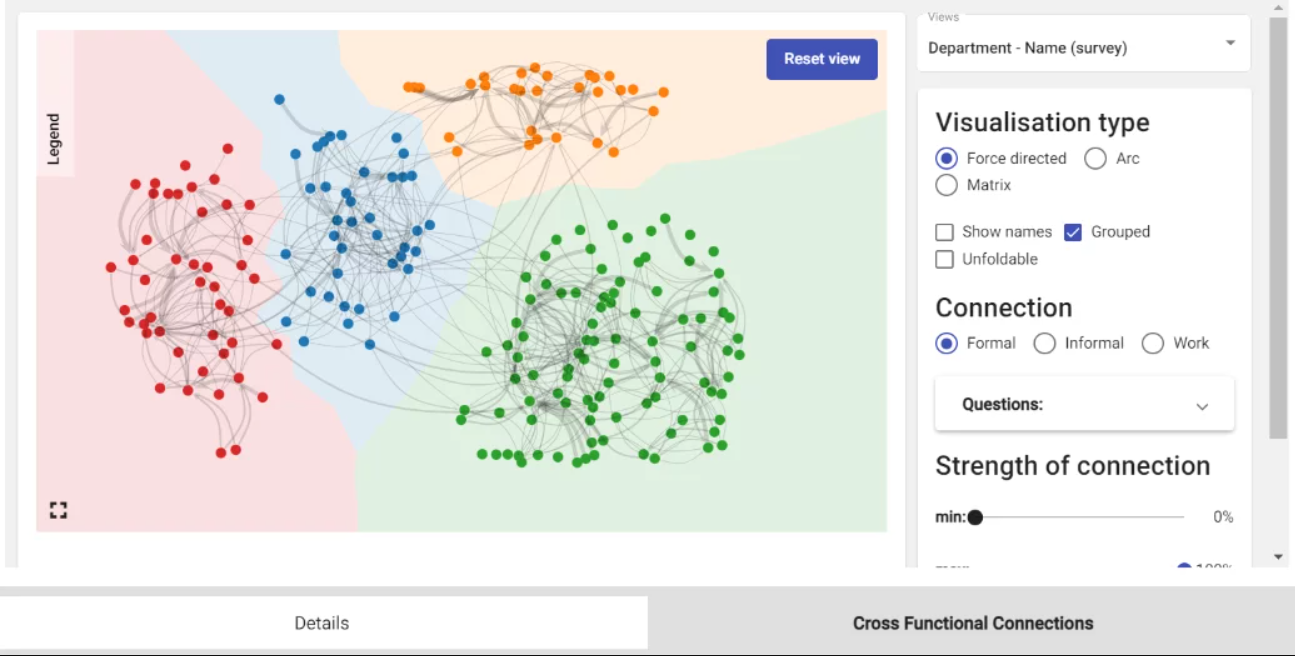The image size is (1295, 656).
Task: Click the fullscreen expand icon on the graph
Action: coord(57,510)
